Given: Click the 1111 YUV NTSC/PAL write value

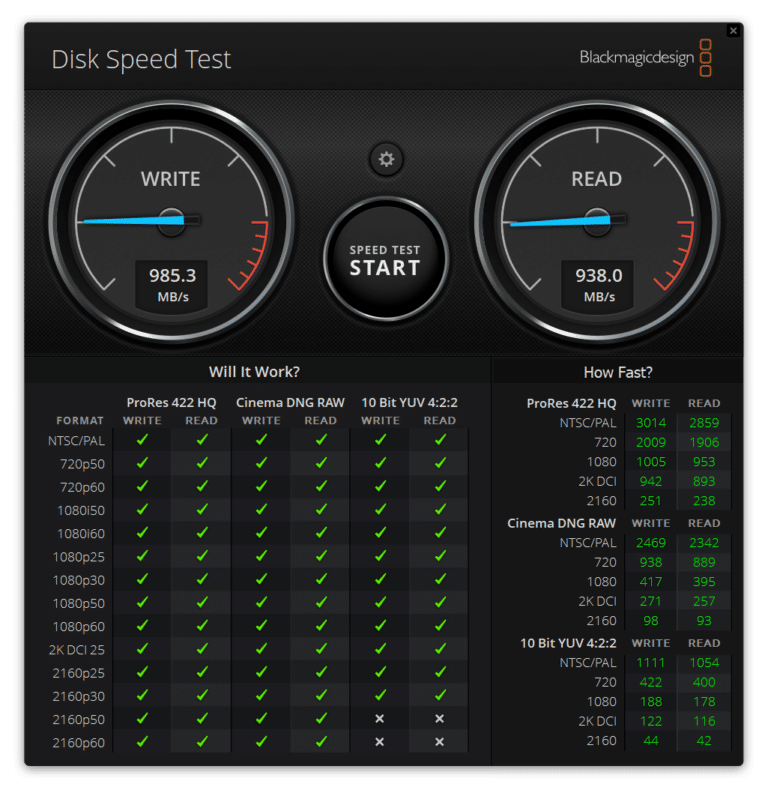Looking at the screenshot, I should 651,663.
